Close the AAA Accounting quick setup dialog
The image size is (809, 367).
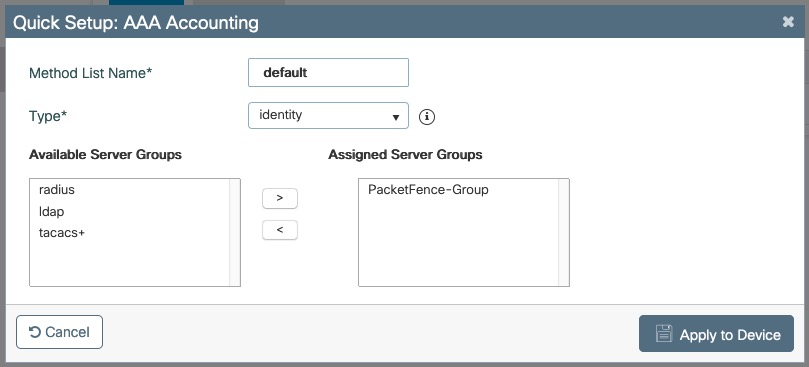[788, 22]
